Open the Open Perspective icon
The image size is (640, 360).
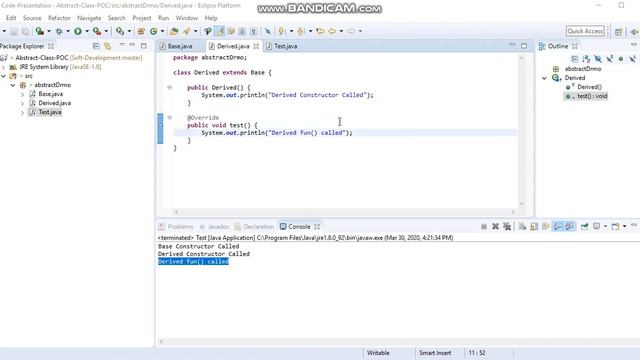pos(619,31)
